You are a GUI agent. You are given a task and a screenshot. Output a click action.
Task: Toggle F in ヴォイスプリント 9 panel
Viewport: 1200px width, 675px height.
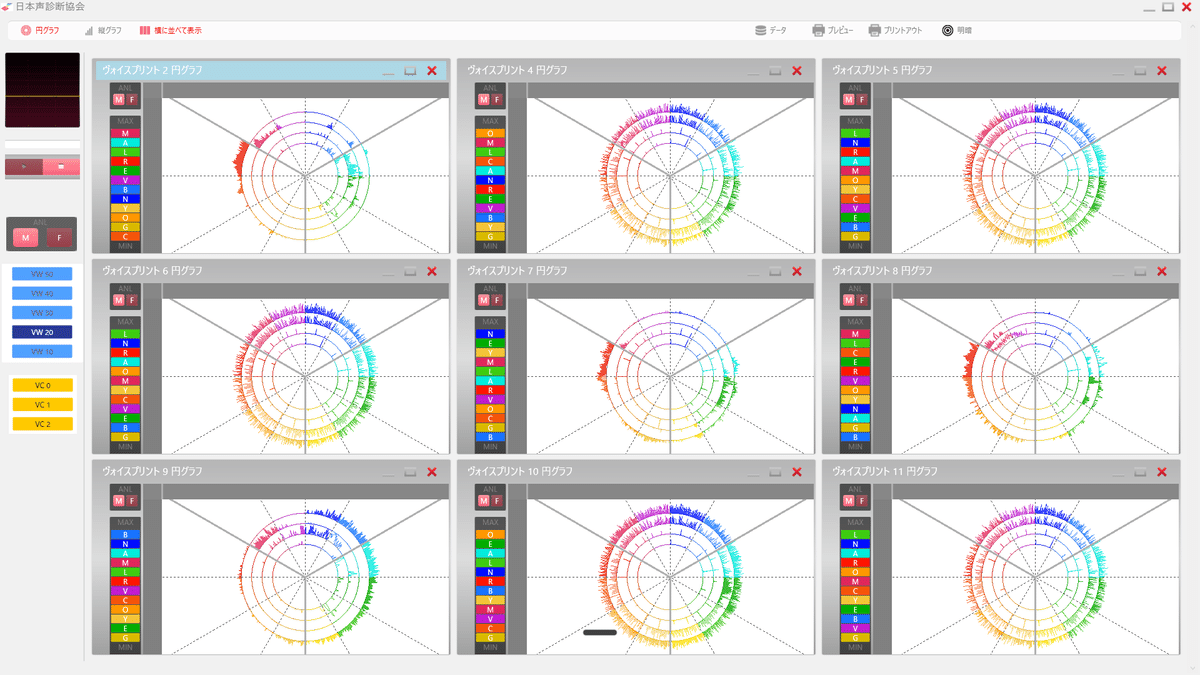[132, 500]
